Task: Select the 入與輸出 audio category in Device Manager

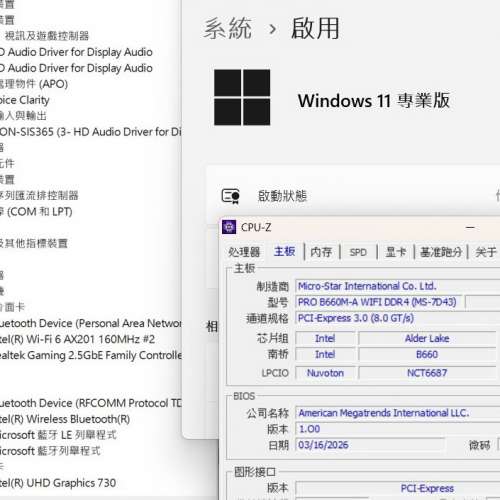Action: click(23, 116)
